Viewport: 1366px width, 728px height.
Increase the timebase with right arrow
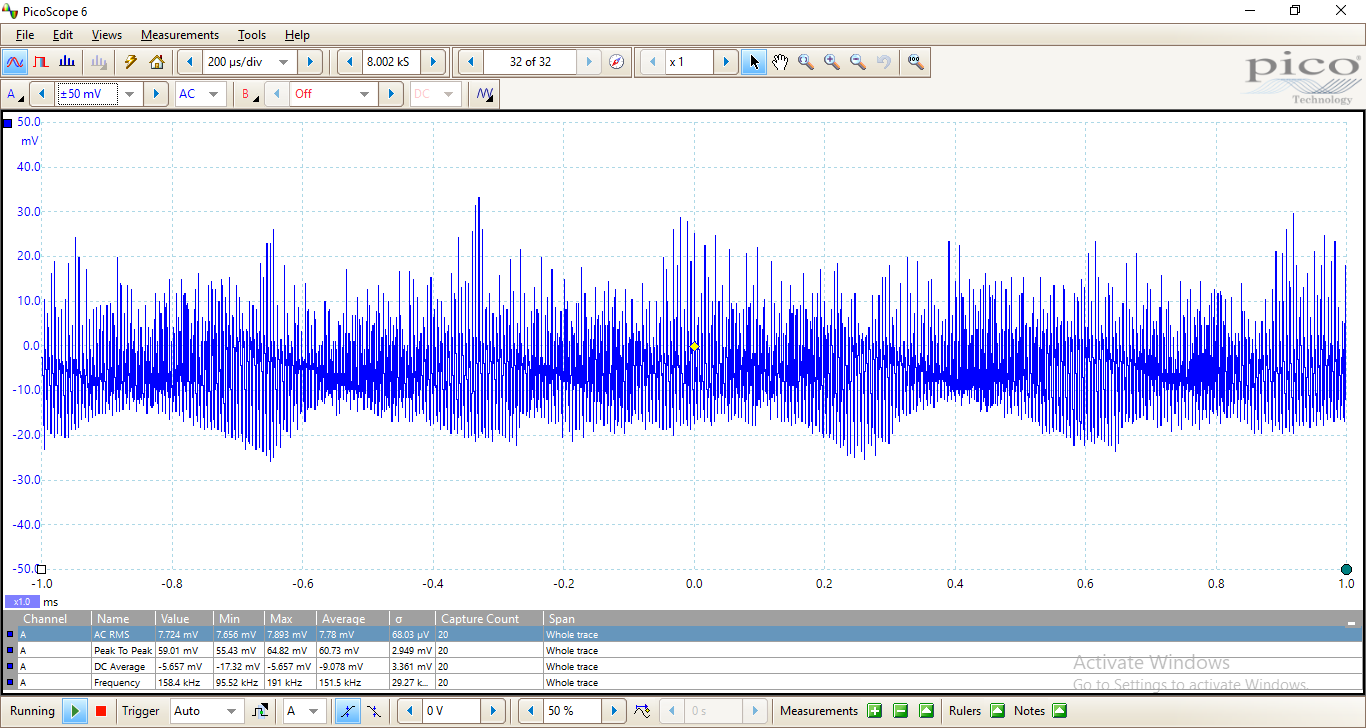tap(310, 62)
